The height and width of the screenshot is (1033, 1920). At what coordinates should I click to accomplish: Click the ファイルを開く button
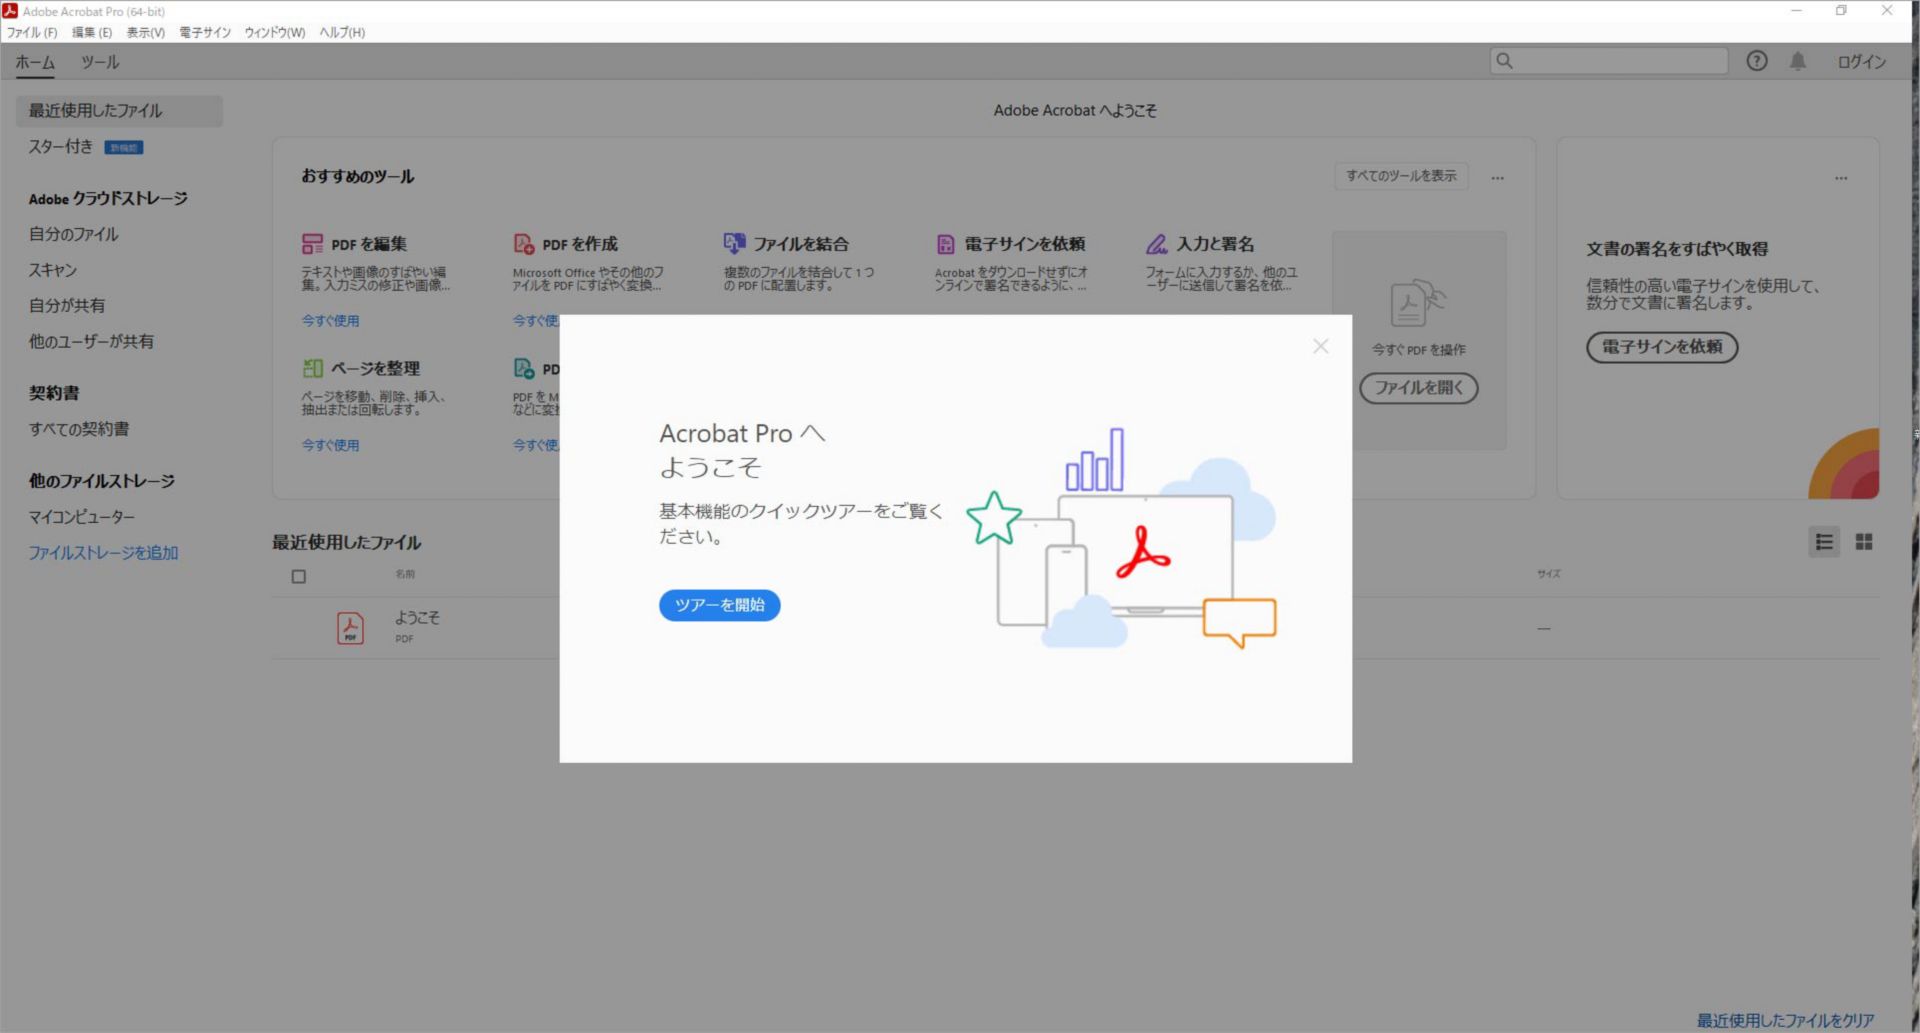click(1418, 388)
